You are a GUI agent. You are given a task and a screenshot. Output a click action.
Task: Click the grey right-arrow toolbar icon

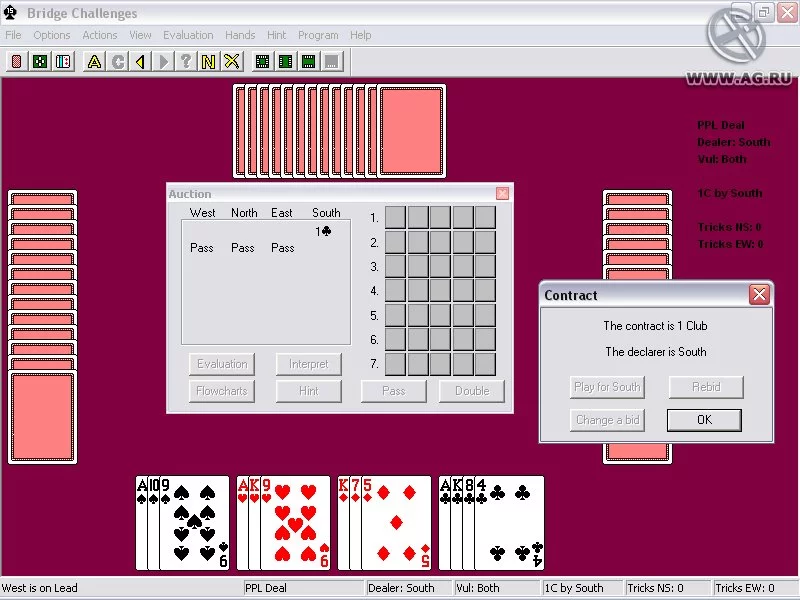pos(163,62)
